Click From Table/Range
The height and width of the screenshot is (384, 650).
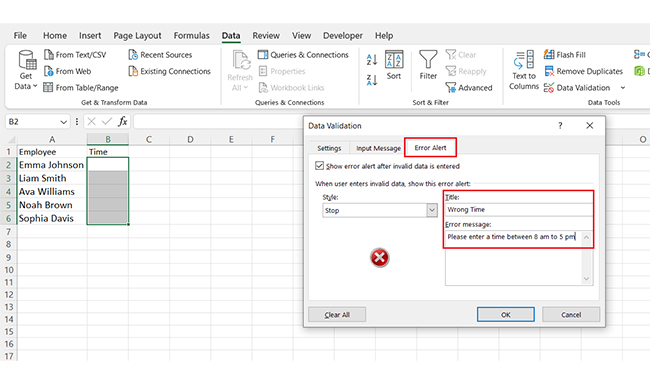point(81,87)
